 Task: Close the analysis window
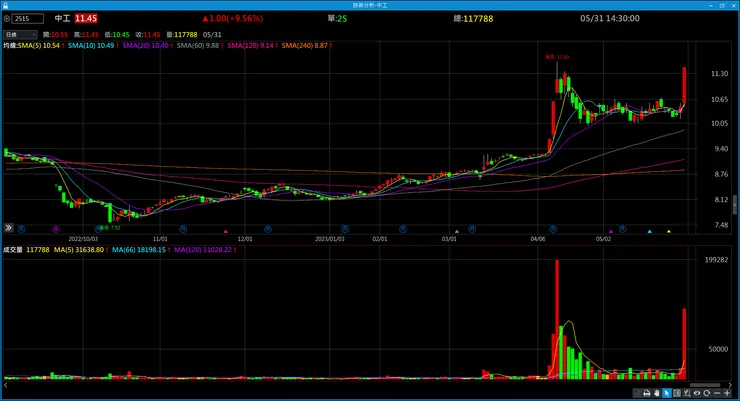click(733, 5)
